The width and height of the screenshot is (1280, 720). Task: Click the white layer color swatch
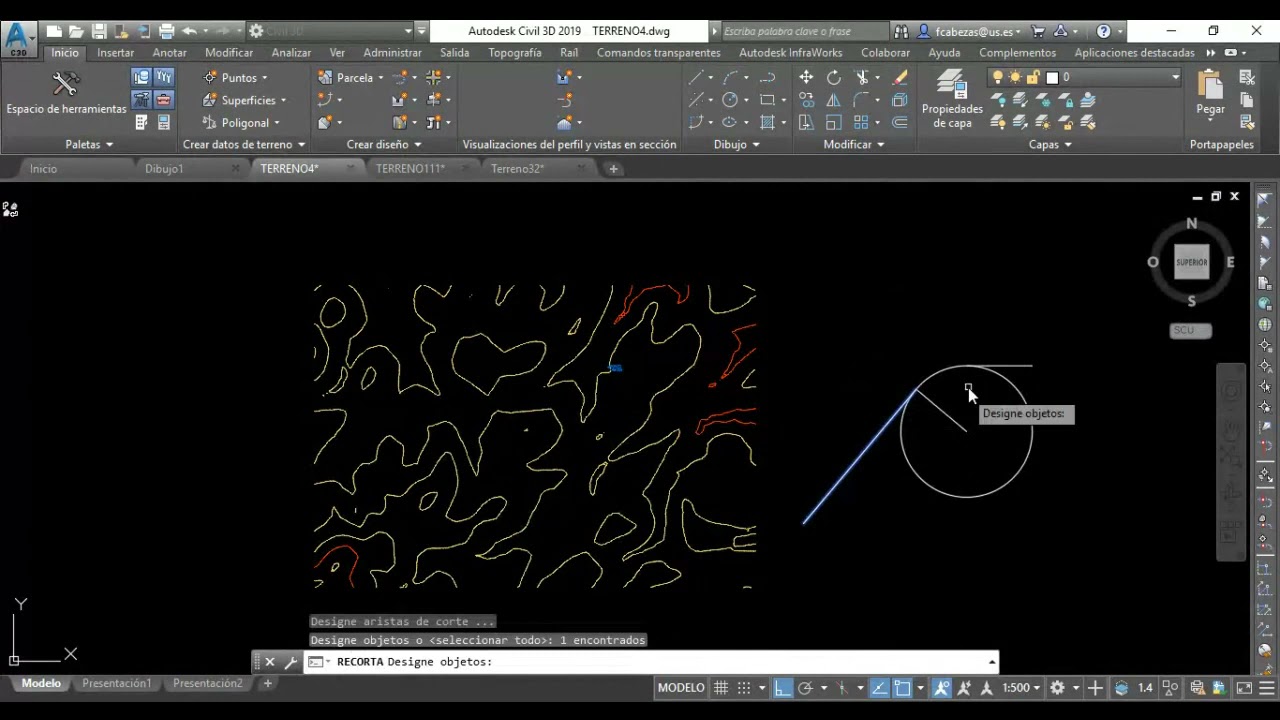(x=1052, y=77)
